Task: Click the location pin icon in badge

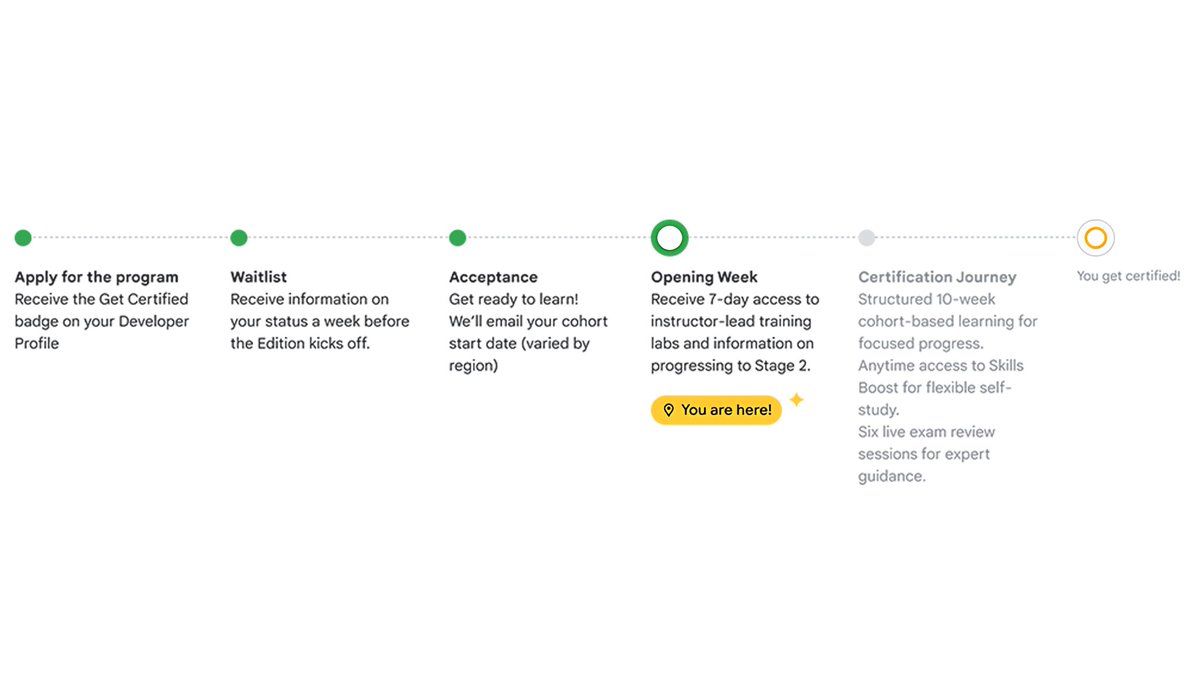Action: 668,410
